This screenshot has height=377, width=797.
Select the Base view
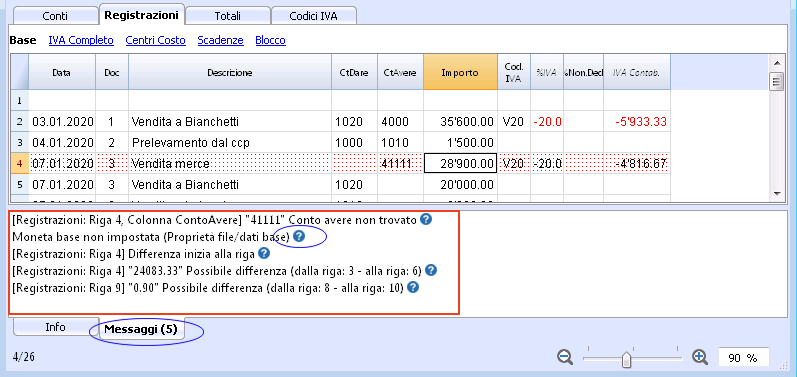point(23,40)
